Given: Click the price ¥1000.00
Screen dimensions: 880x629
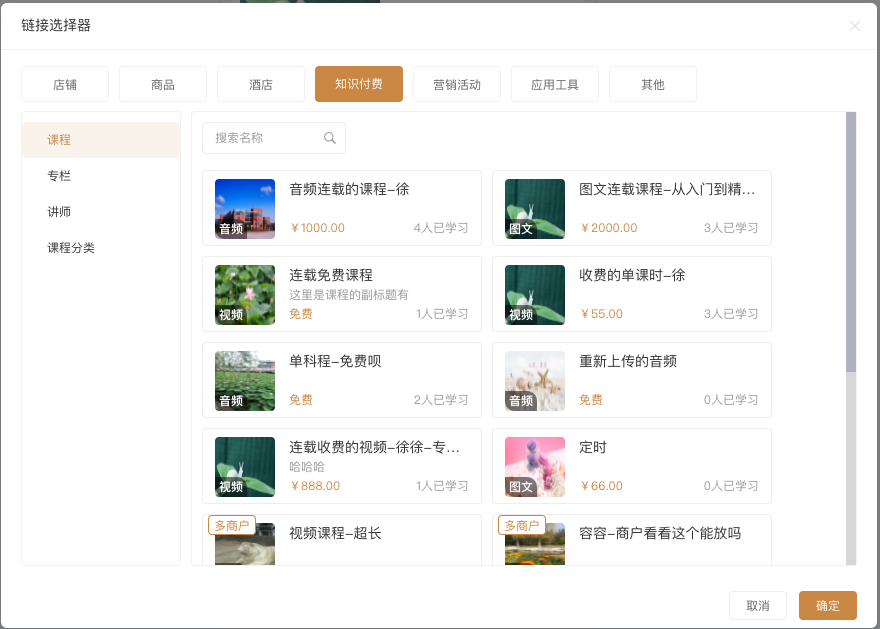Looking at the screenshot, I should 318,228.
